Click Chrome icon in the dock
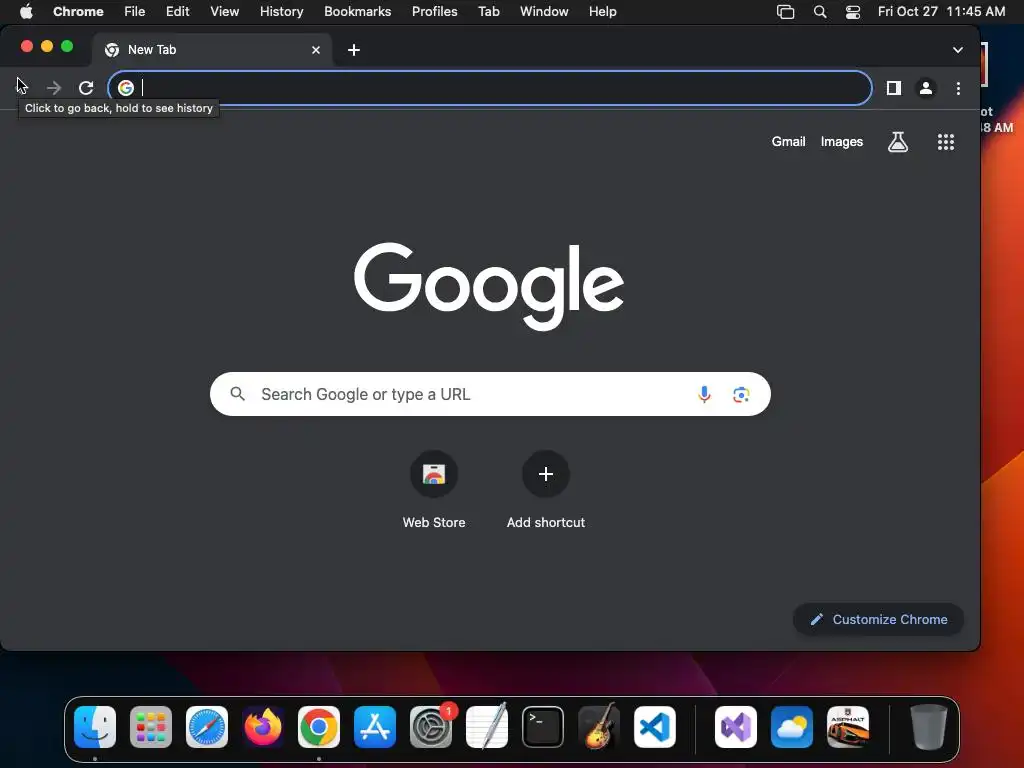 319,727
